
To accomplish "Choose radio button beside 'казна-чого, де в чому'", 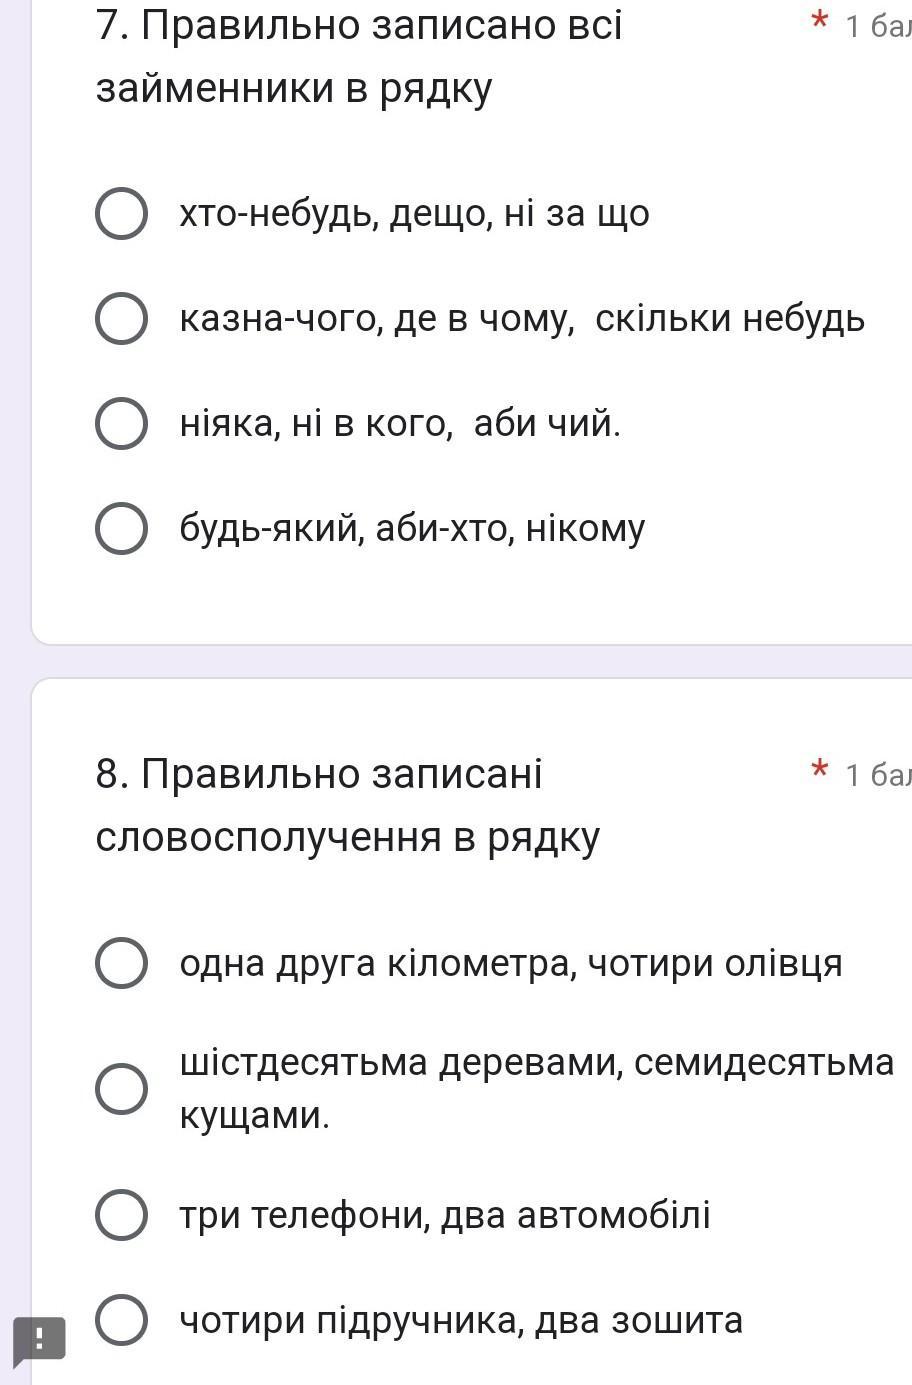I will tap(121, 319).
